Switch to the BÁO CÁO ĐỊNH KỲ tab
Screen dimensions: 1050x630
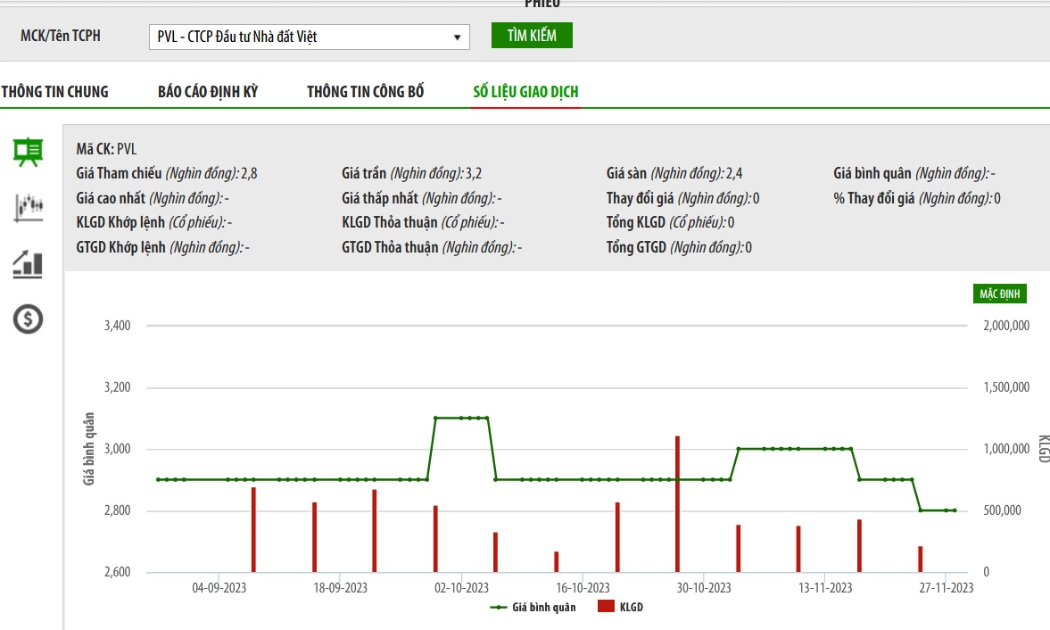pyautogui.click(x=208, y=92)
